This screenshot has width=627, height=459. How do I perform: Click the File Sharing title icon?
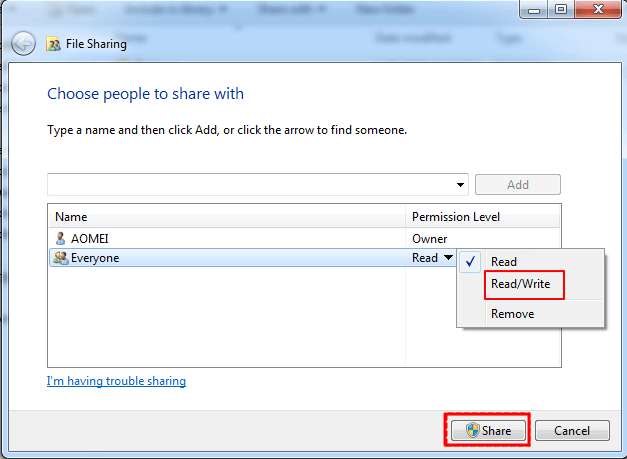tap(53, 44)
